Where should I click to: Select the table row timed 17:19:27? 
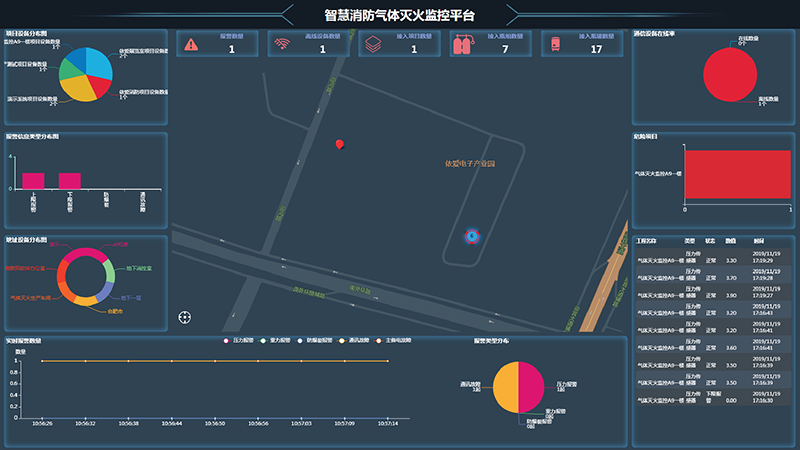(713, 292)
